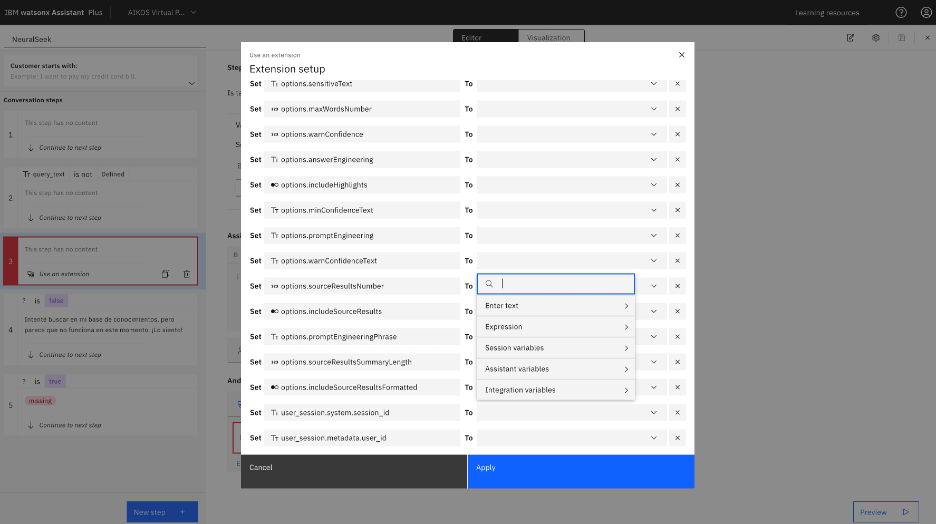
Task: Click the rename edit pencil icon
Action: click(850, 38)
